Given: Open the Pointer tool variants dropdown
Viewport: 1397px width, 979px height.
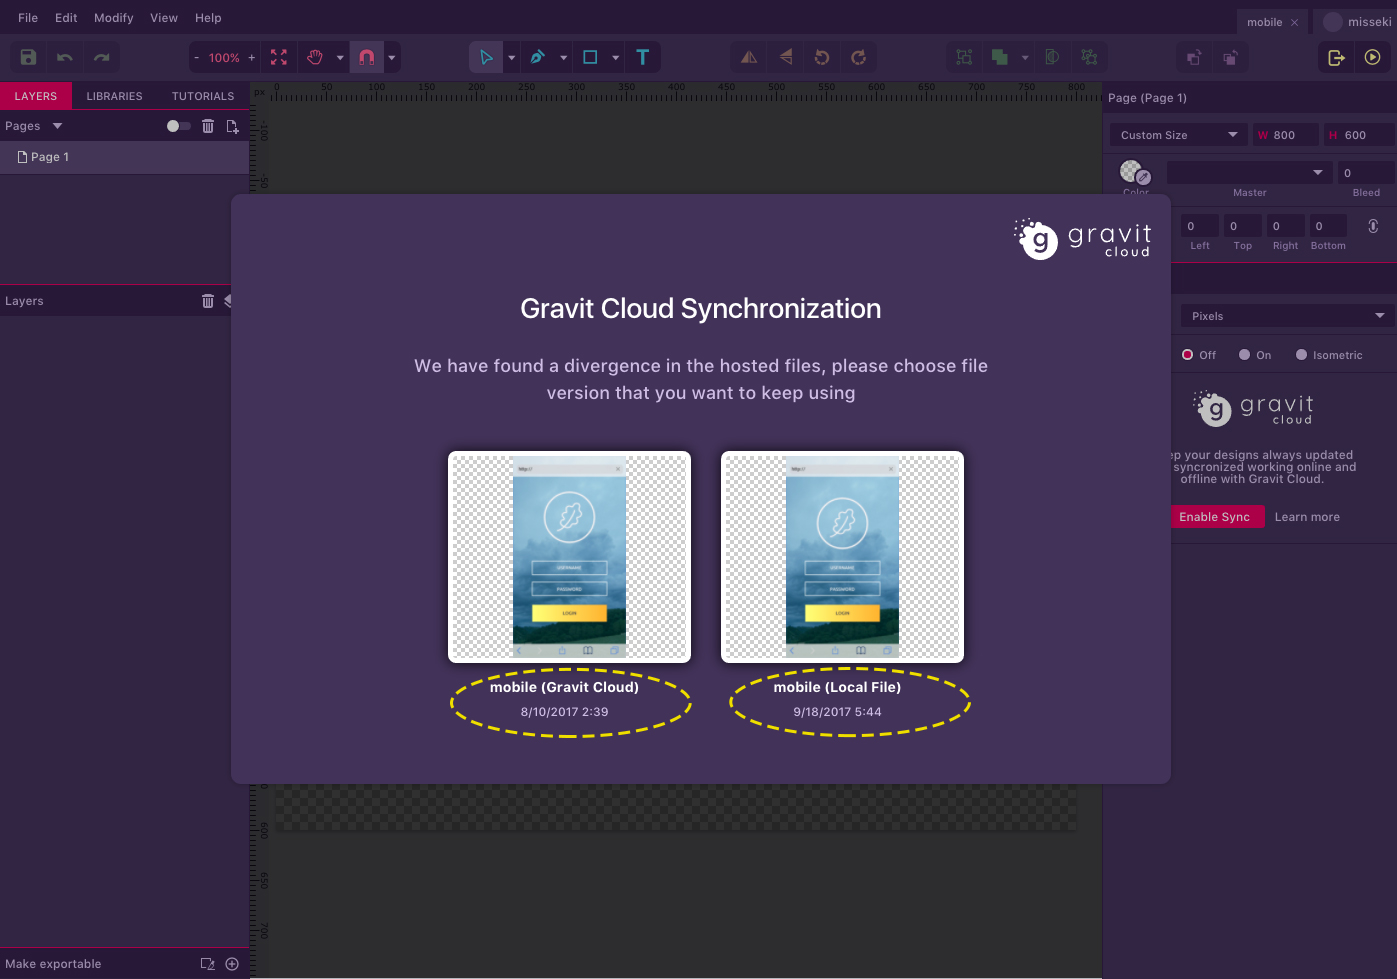Looking at the screenshot, I should click(512, 58).
